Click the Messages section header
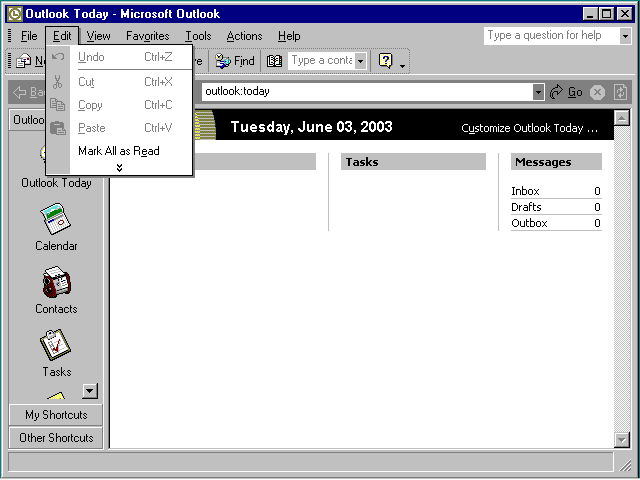 click(x=556, y=162)
